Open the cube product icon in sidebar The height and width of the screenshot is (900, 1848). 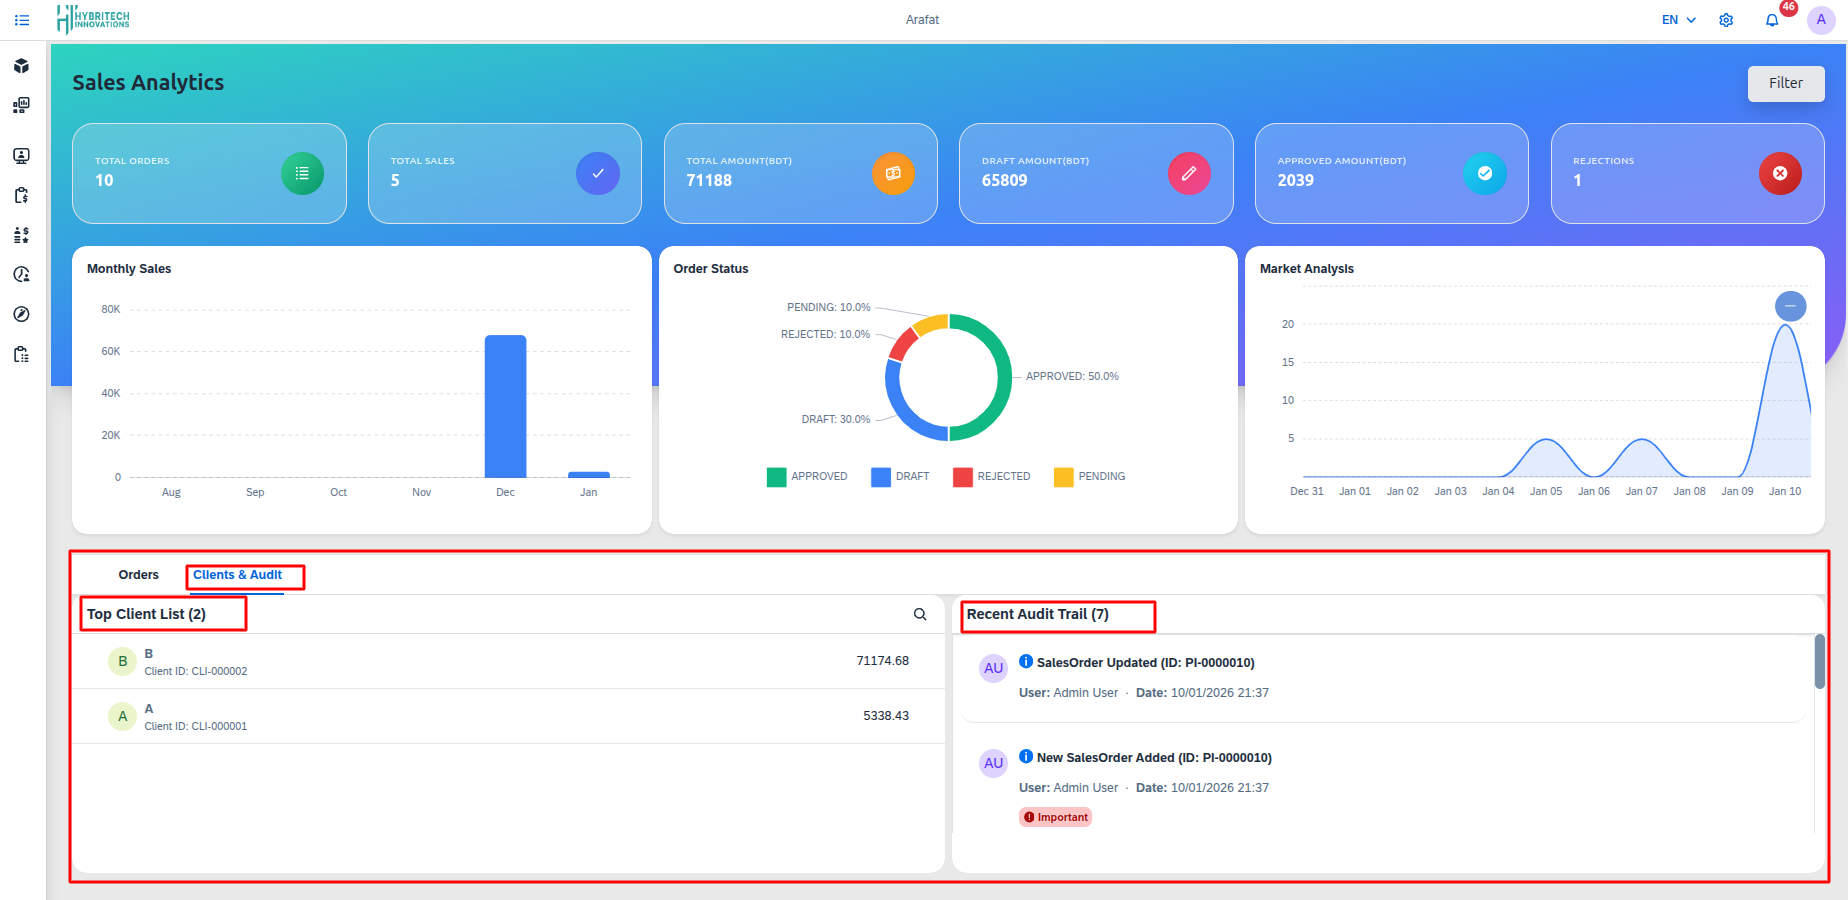click(x=21, y=66)
